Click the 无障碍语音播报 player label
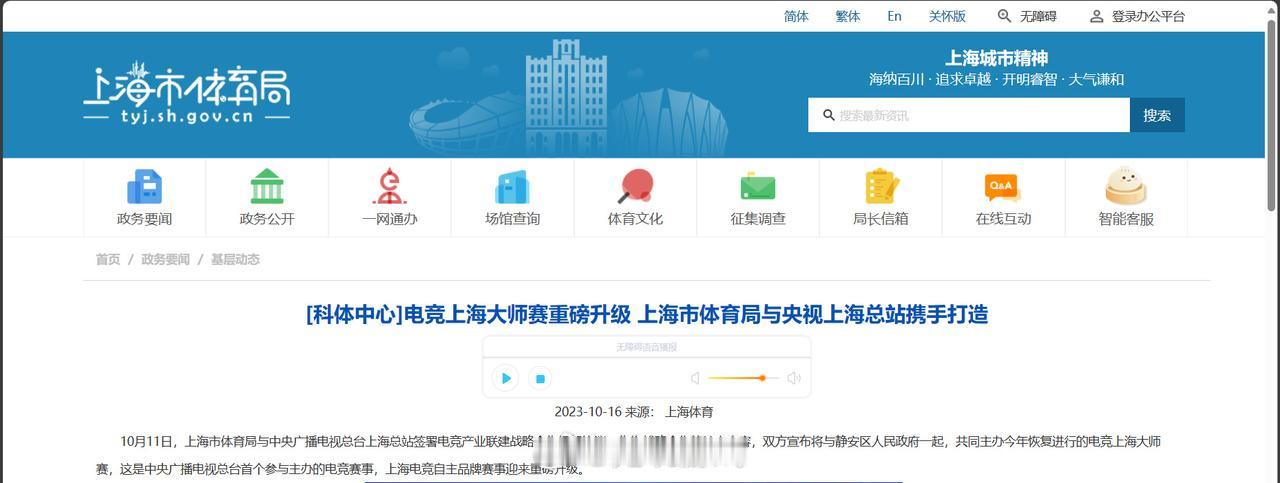Viewport: 1280px width, 483px height. [x=646, y=347]
